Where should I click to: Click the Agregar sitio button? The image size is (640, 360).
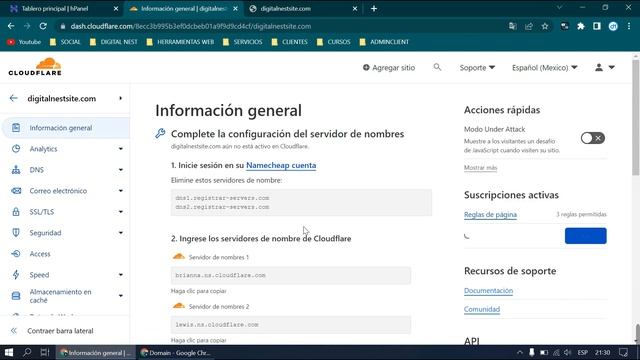389,67
